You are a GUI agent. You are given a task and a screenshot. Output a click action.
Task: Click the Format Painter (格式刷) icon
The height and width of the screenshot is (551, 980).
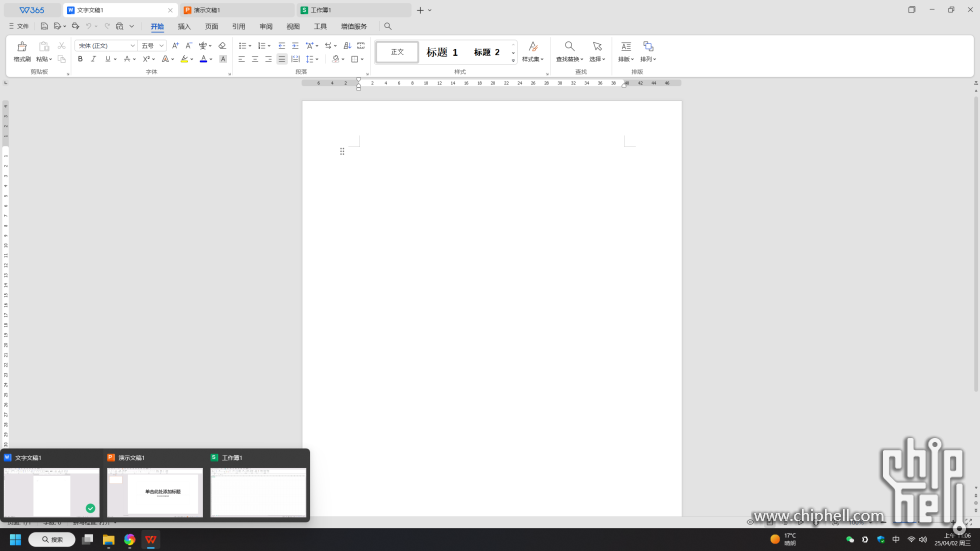coord(22,47)
